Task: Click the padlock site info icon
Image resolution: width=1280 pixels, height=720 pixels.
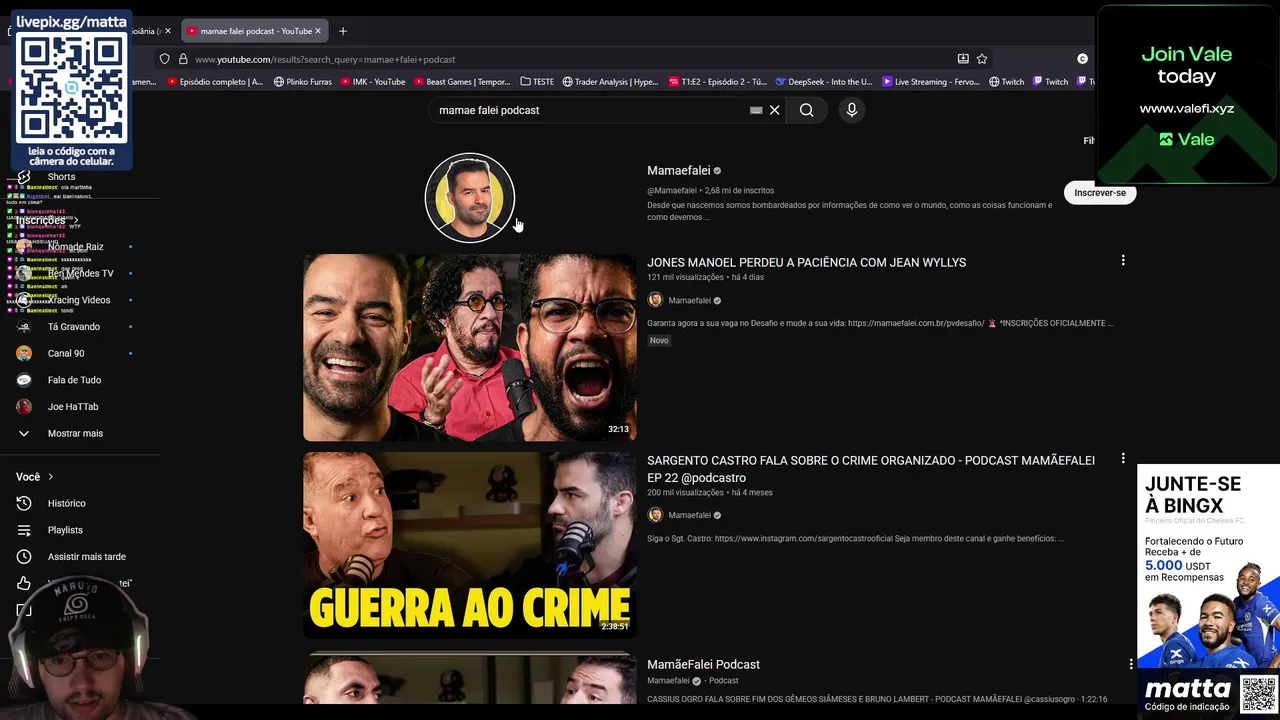Action: click(x=183, y=59)
